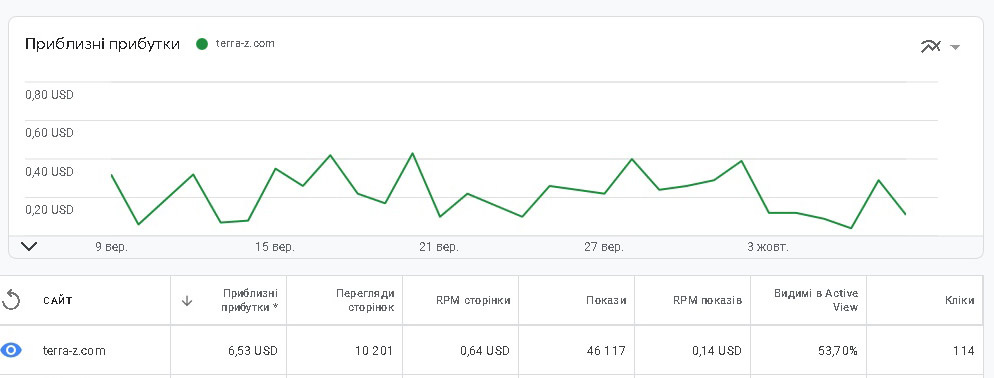Click the САЙТ column header

point(58,301)
